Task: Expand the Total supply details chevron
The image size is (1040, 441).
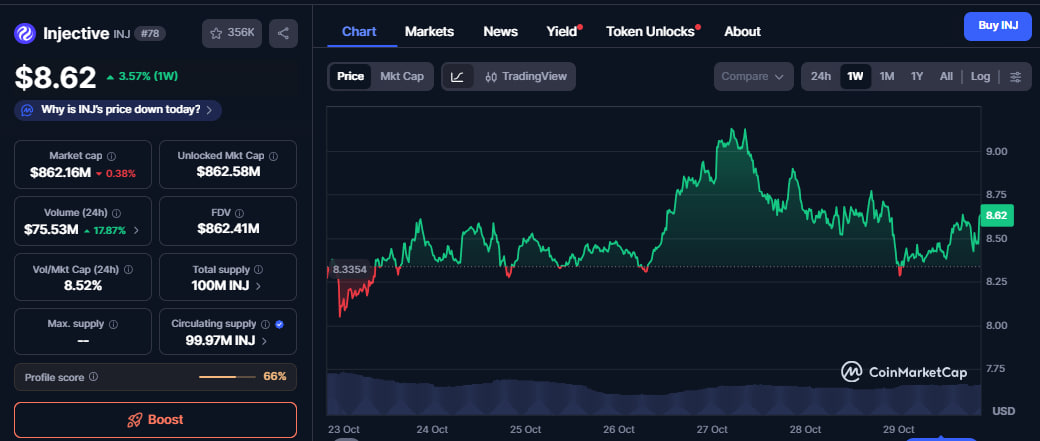Action: tap(258, 286)
